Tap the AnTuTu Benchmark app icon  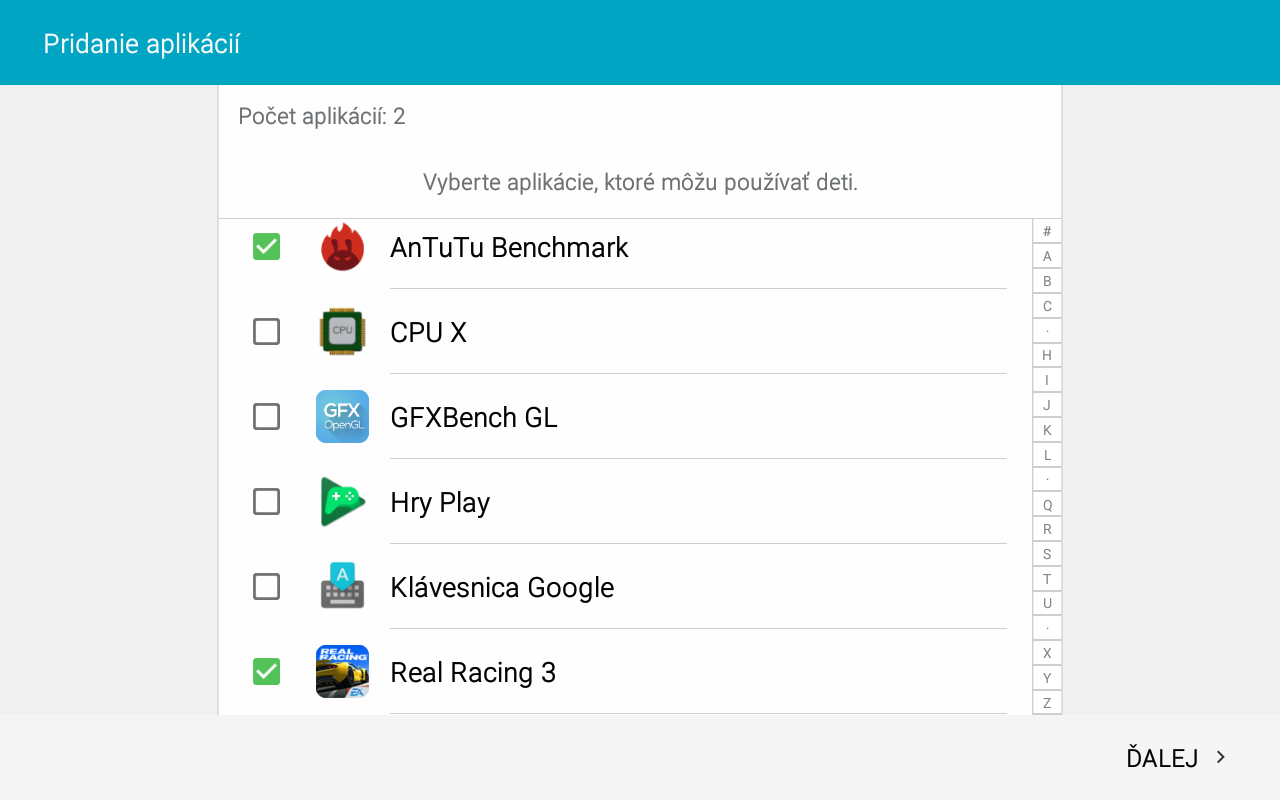pos(342,247)
